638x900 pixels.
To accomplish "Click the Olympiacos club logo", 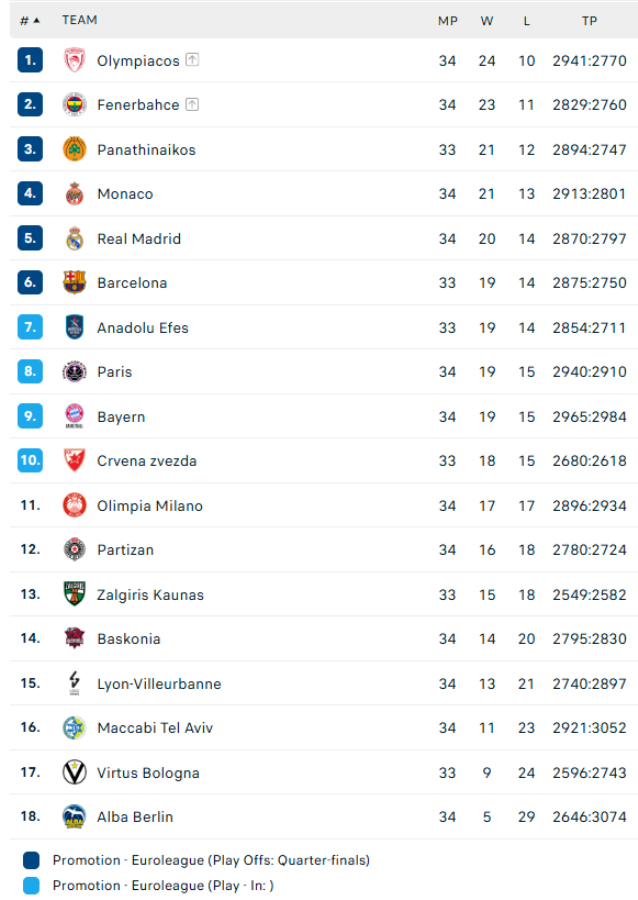I will tap(74, 60).
